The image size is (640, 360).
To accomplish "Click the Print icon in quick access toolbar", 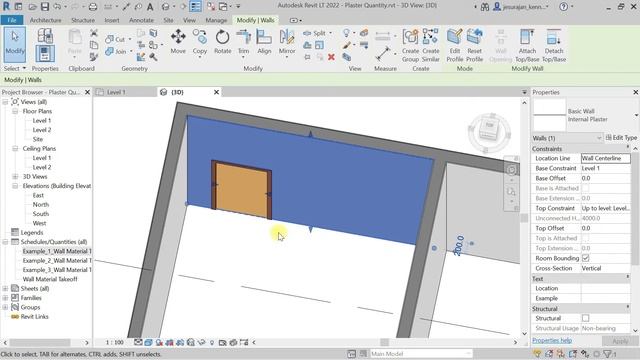I will (x=93, y=7).
